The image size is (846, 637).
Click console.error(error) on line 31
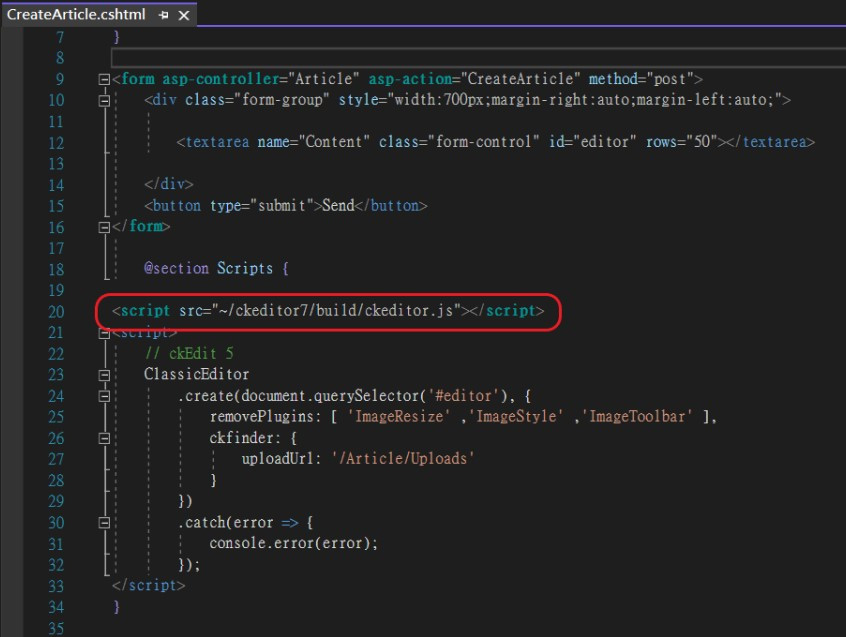coord(290,543)
